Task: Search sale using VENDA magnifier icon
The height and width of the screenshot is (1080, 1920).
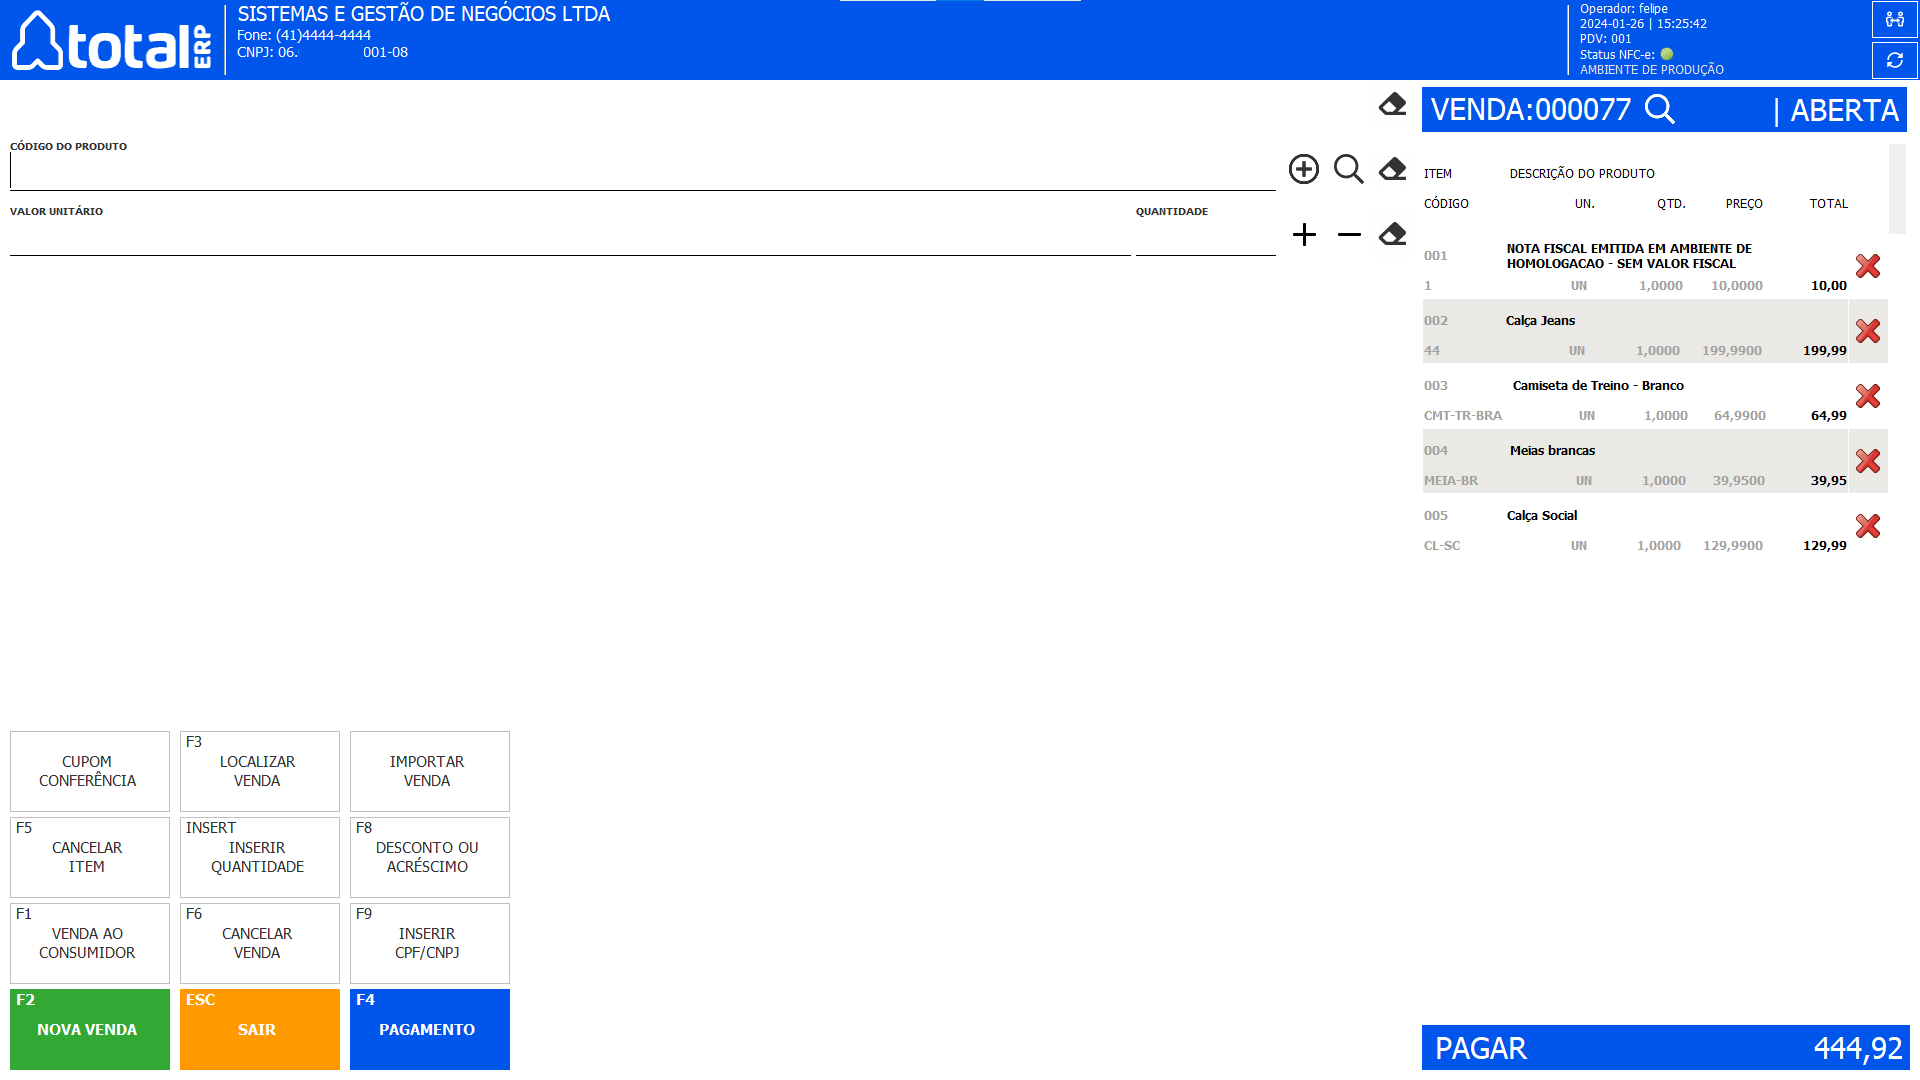Action: pos(1659,109)
